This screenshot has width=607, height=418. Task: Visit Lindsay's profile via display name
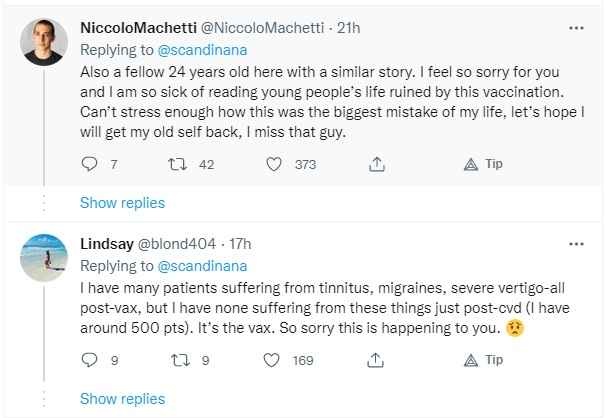(106, 243)
